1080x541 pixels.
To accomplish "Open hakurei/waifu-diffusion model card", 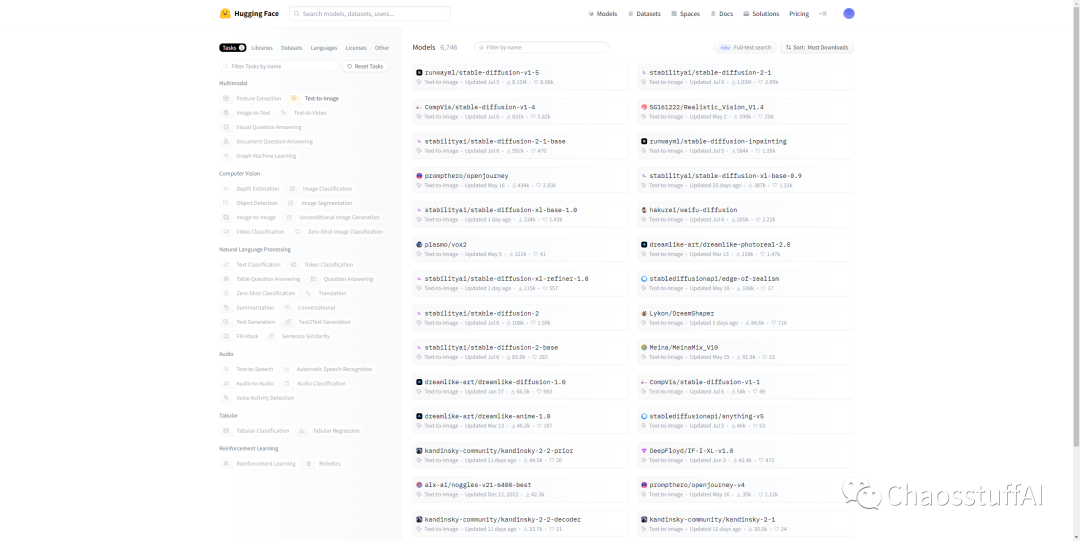I will 745,214.
